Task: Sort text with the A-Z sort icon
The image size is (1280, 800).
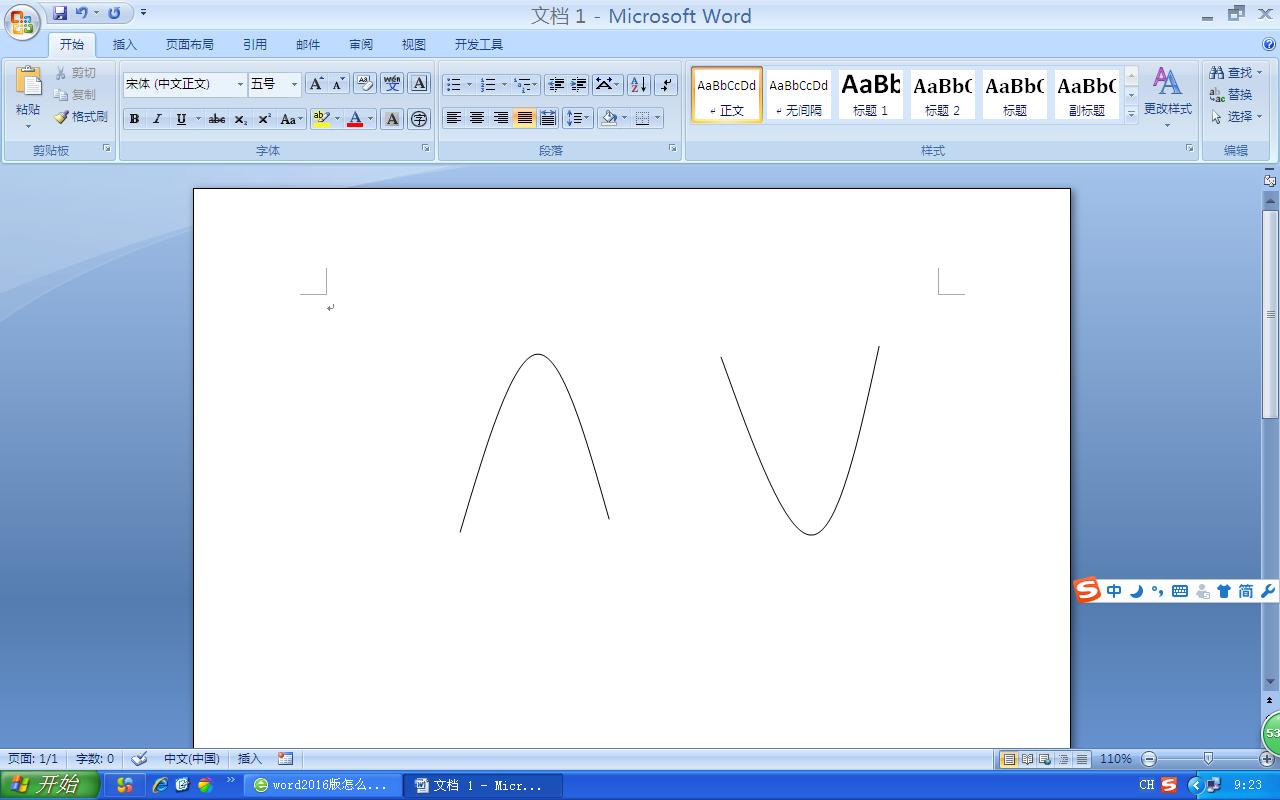Action: coord(639,84)
